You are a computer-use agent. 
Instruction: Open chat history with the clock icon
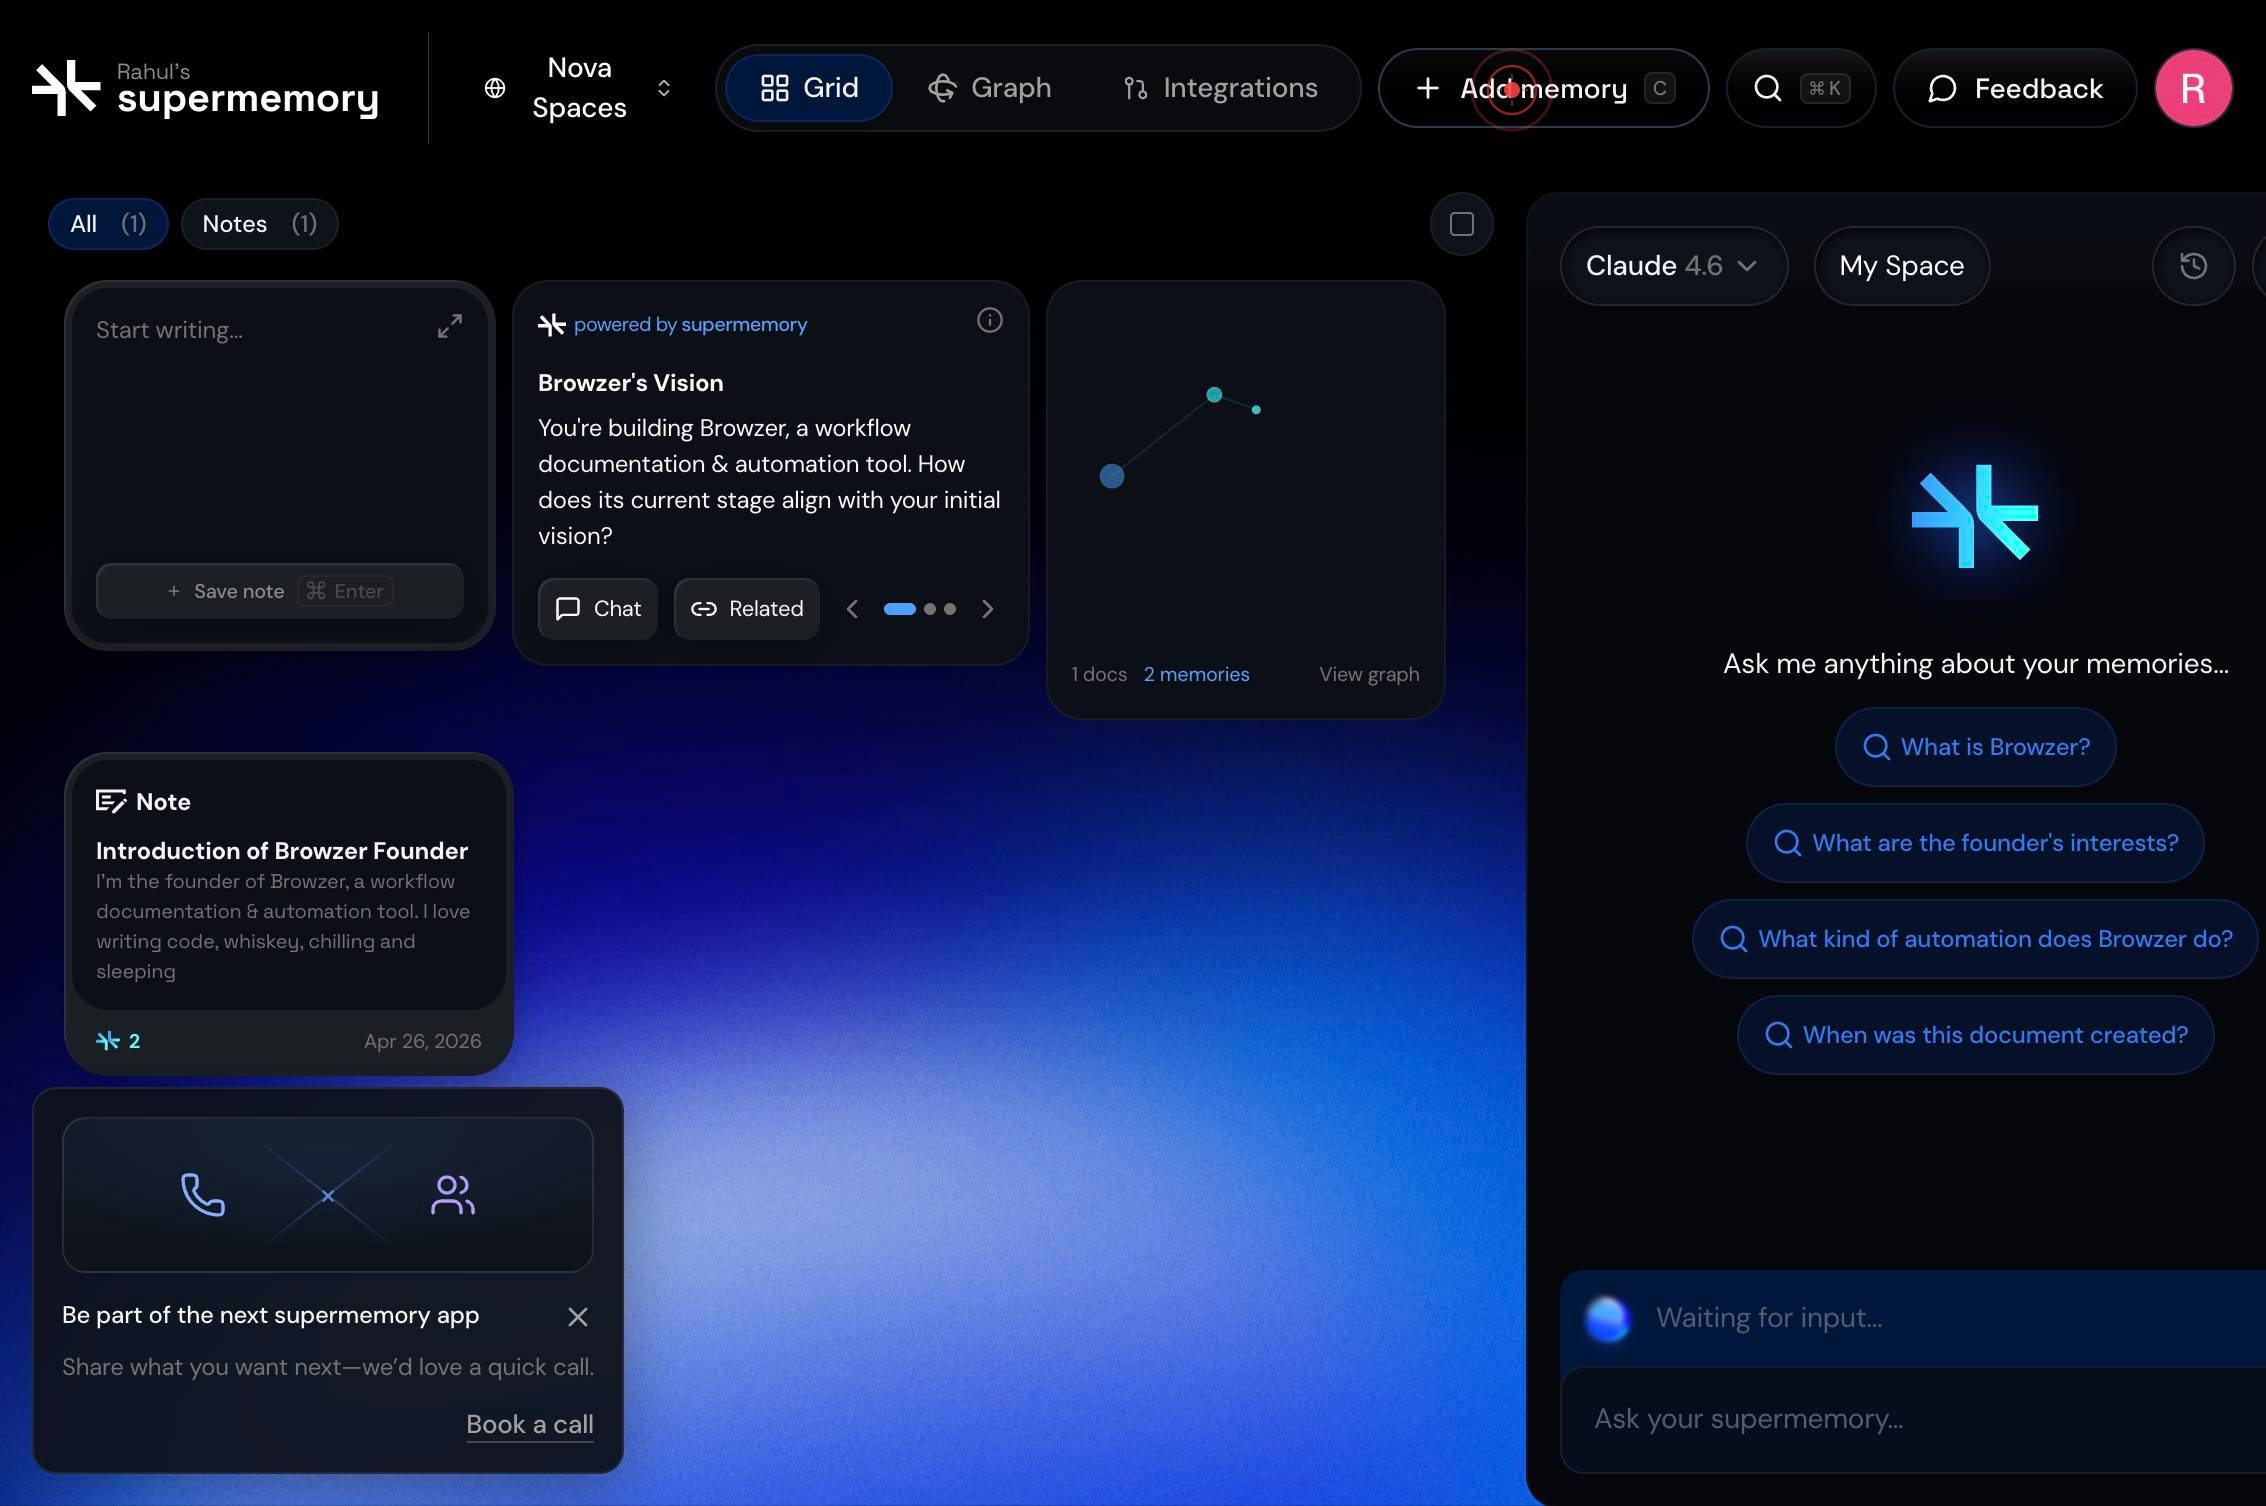(x=2193, y=266)
